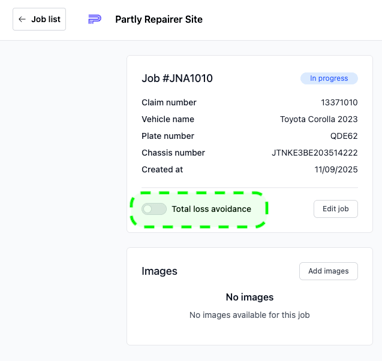Screen dimensions: 382x361
Task: Click the Images section heading
Action: (x=159, y=271)
